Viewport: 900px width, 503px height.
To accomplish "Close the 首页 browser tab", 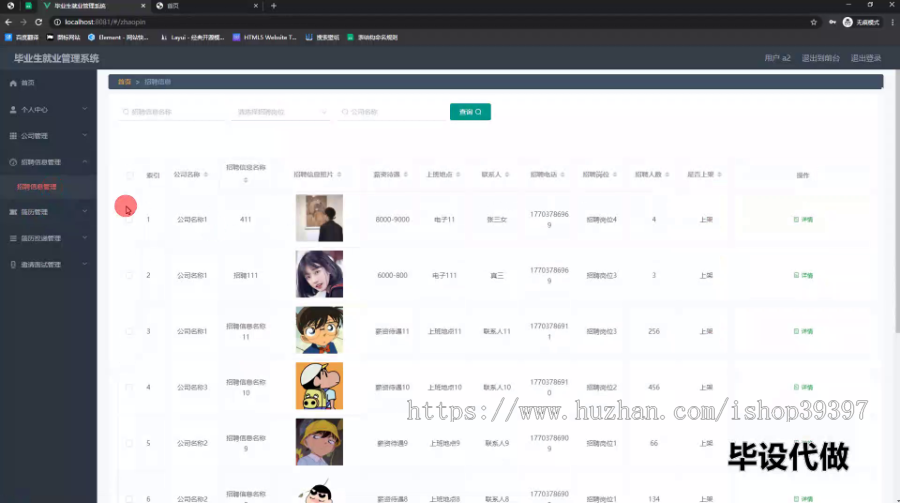I will tap(255, 6).
